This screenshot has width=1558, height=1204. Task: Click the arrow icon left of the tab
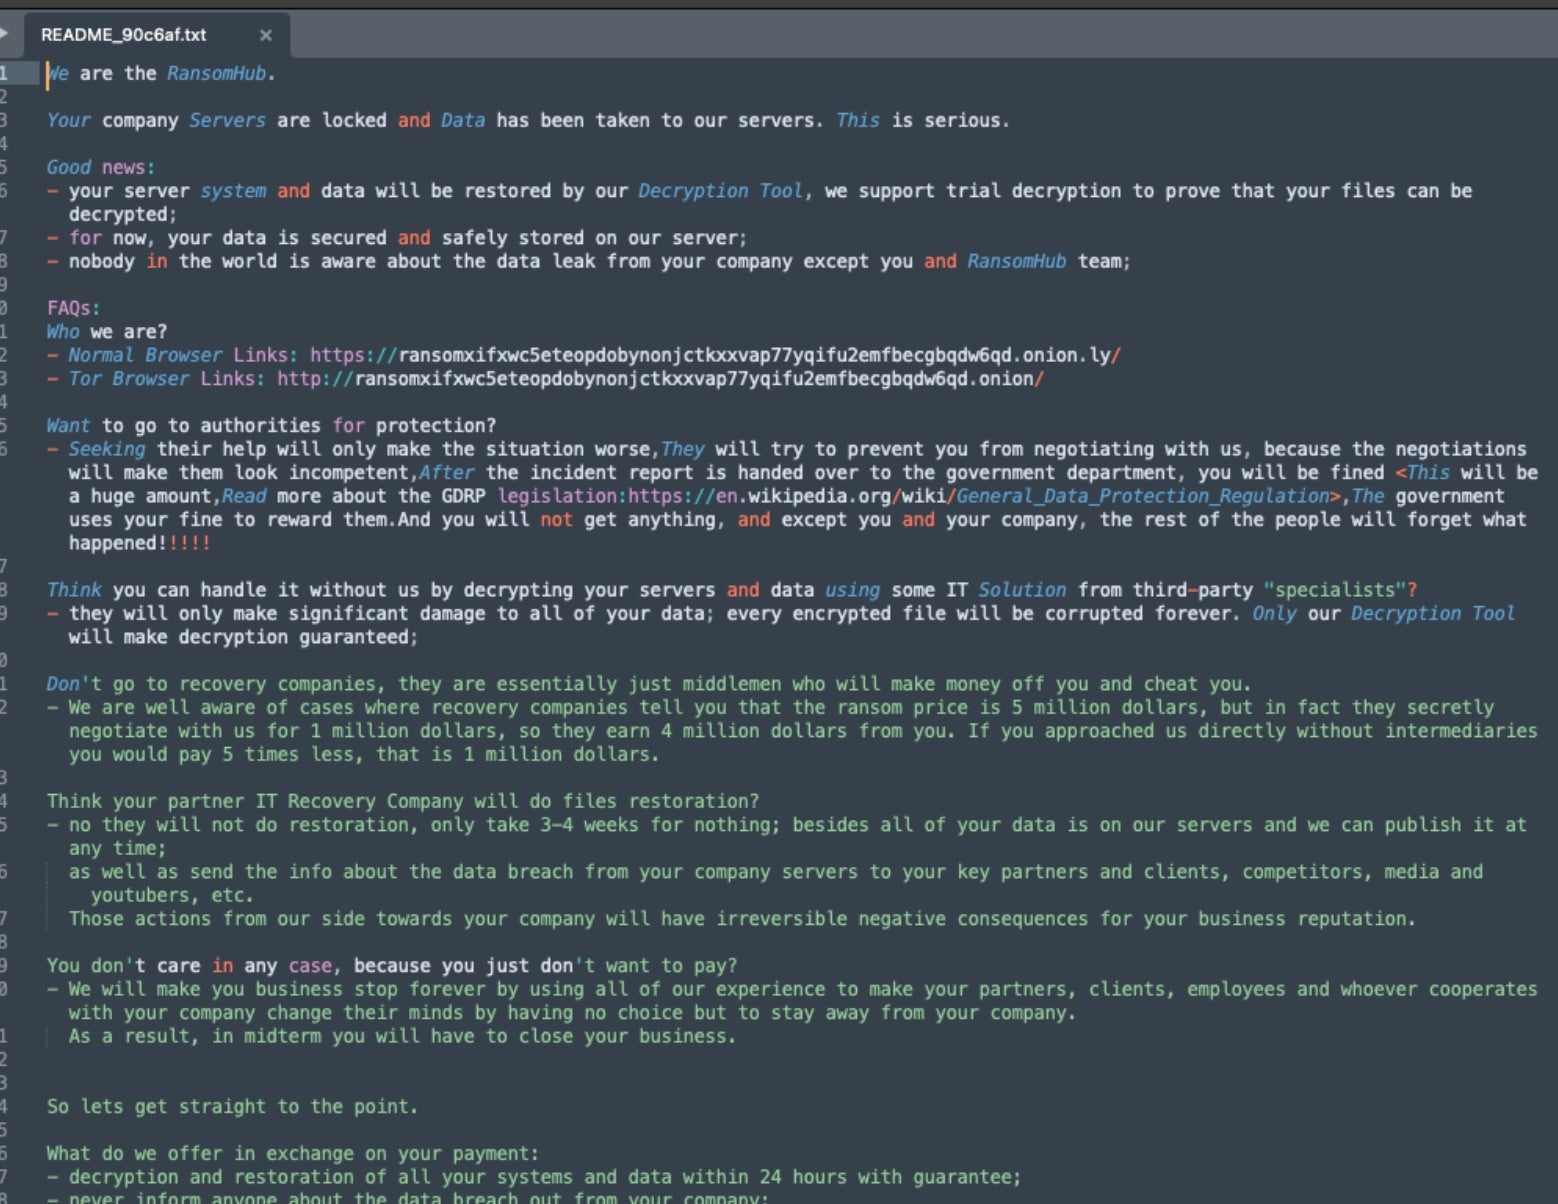point(5,33)
